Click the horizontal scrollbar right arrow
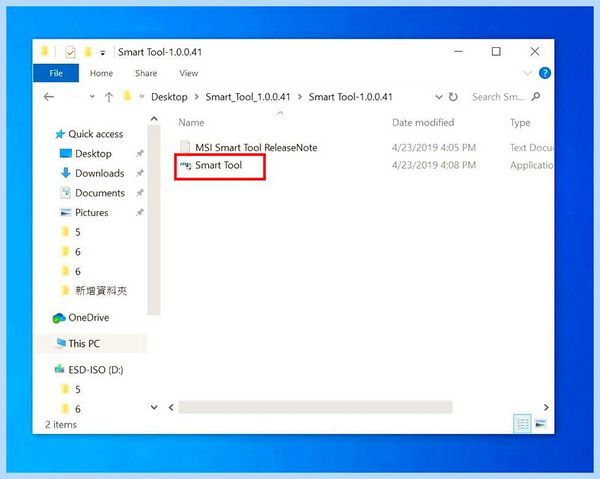 (546, 407)
